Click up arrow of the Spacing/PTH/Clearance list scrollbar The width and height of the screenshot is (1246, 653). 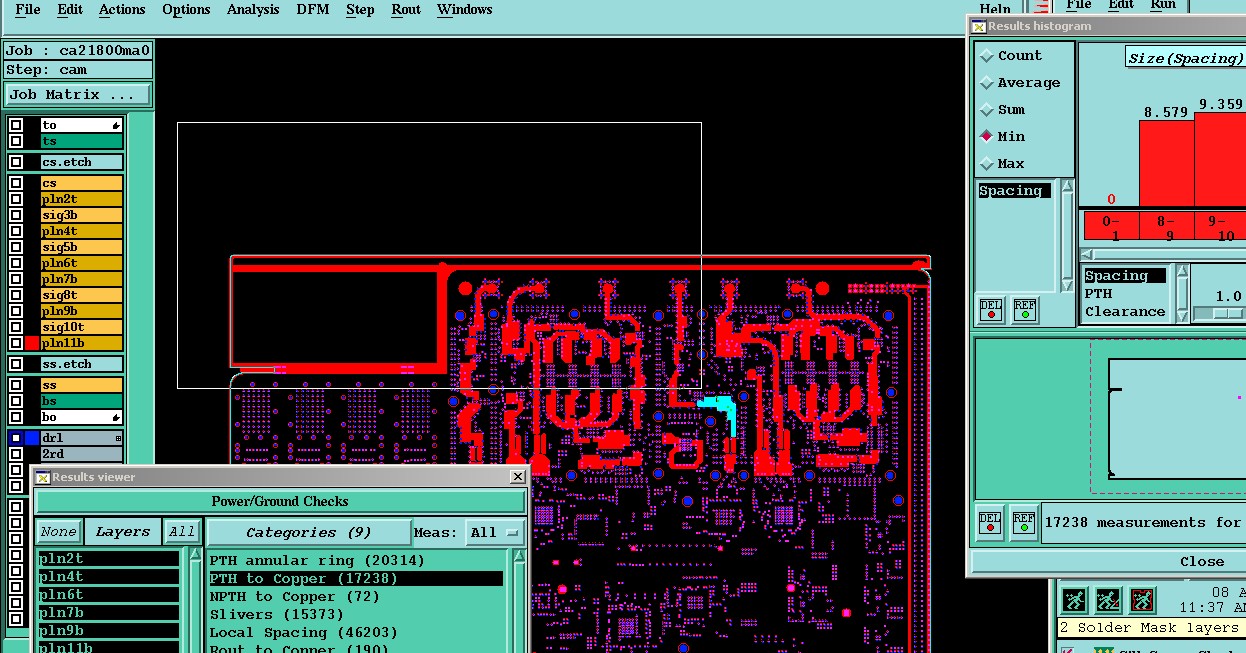click(1182, 271)
